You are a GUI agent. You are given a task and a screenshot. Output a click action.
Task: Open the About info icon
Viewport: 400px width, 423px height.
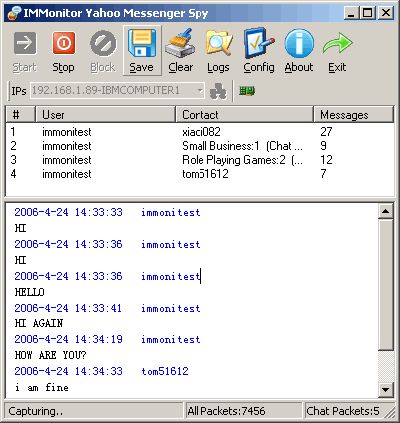click(x=299, y=43)
